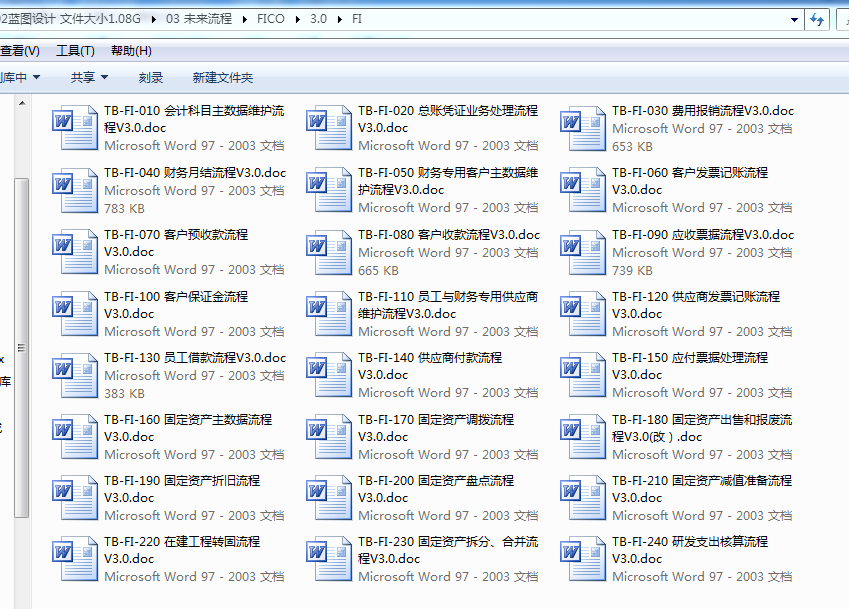Expand the arrow before 03 未来流程 in path
Screen dimensions: 849x609
[154, 19]
